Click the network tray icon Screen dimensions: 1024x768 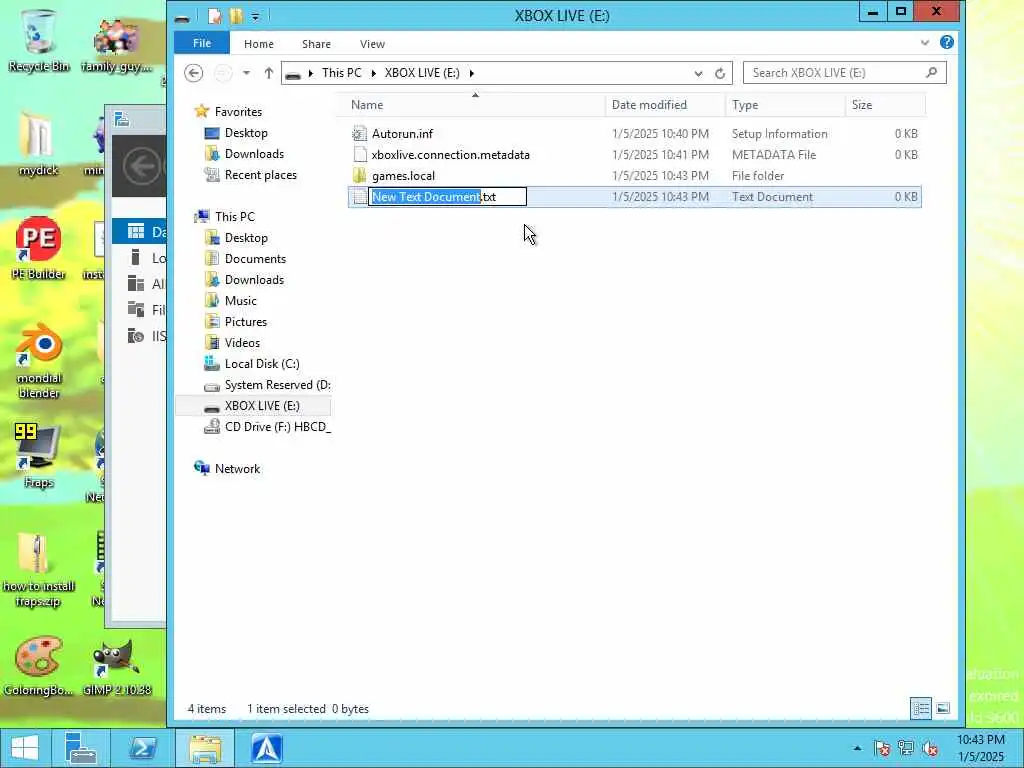tap(906, 748)
